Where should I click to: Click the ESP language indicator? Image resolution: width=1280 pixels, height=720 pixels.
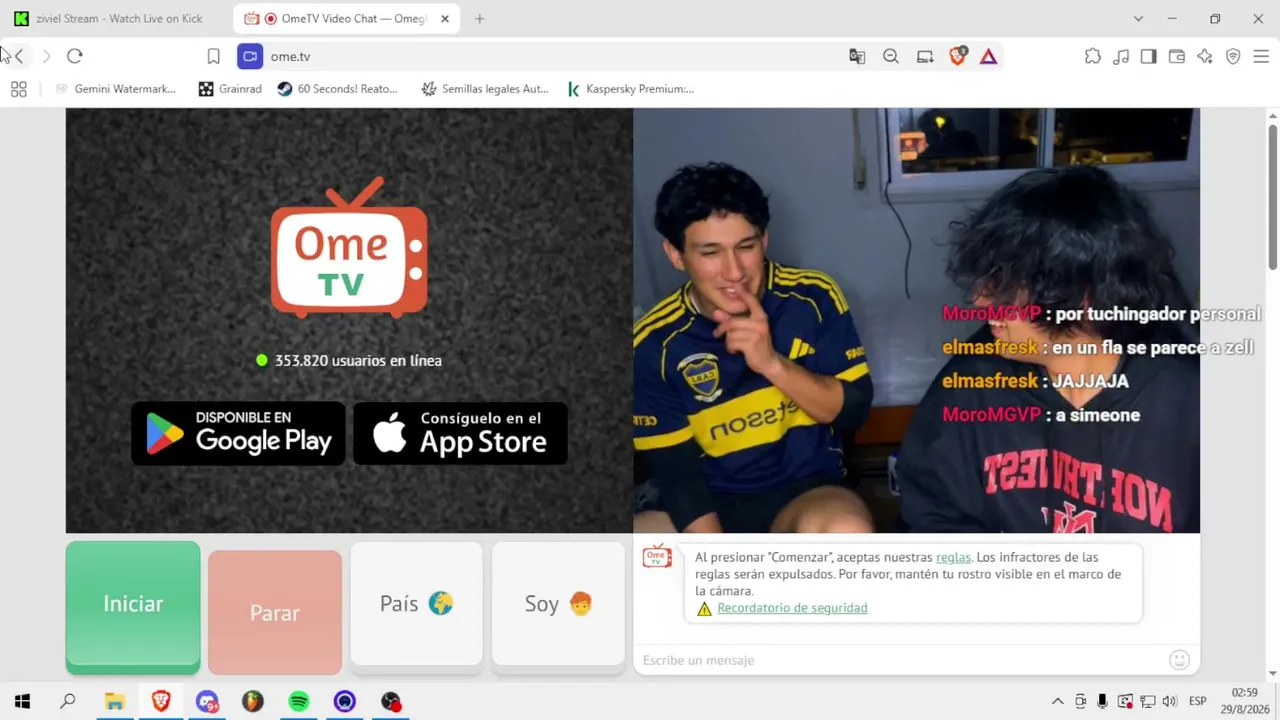coord(1197,701)
